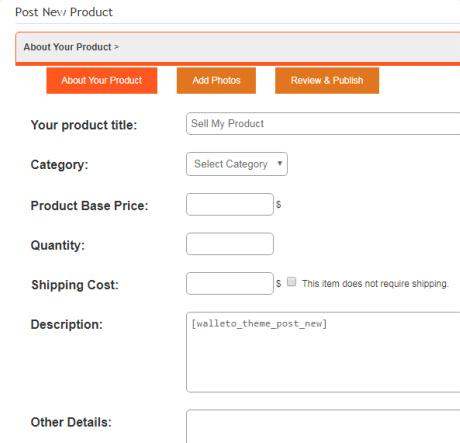
Task: Click the Your product title label
Action: click(x=84, y=125)
